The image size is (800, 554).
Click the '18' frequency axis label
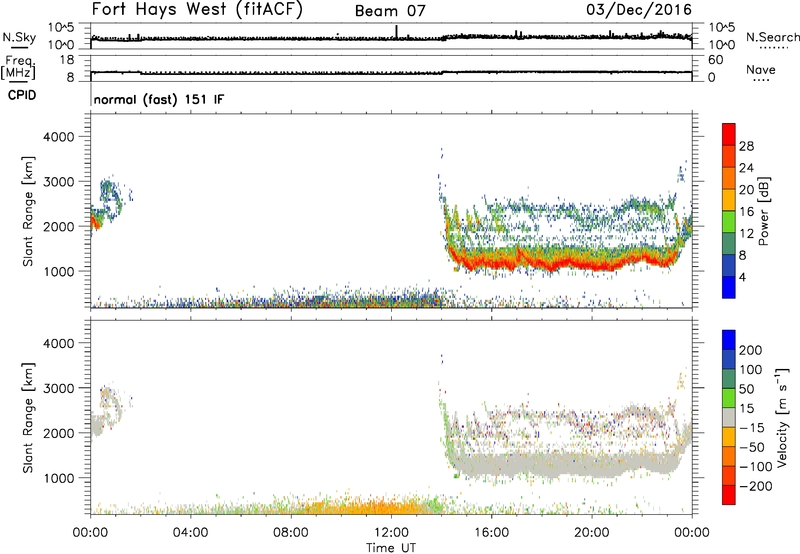pos(66,60)
